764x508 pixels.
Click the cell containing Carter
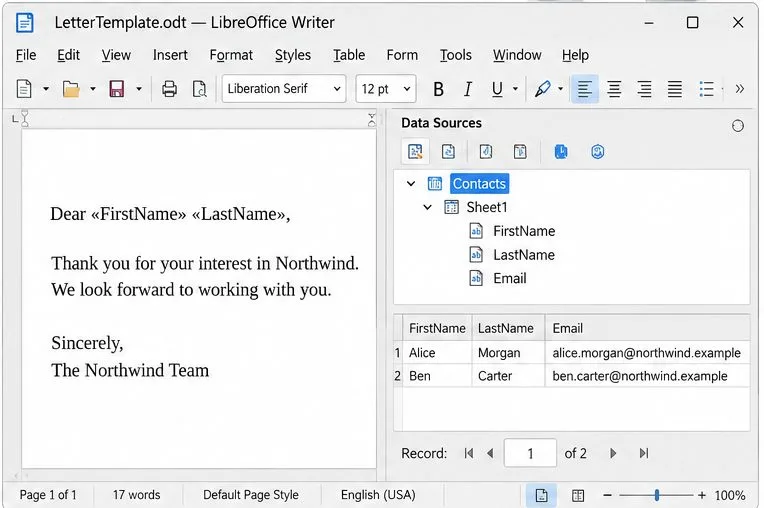pyautogui.click(x=508, y=376)
